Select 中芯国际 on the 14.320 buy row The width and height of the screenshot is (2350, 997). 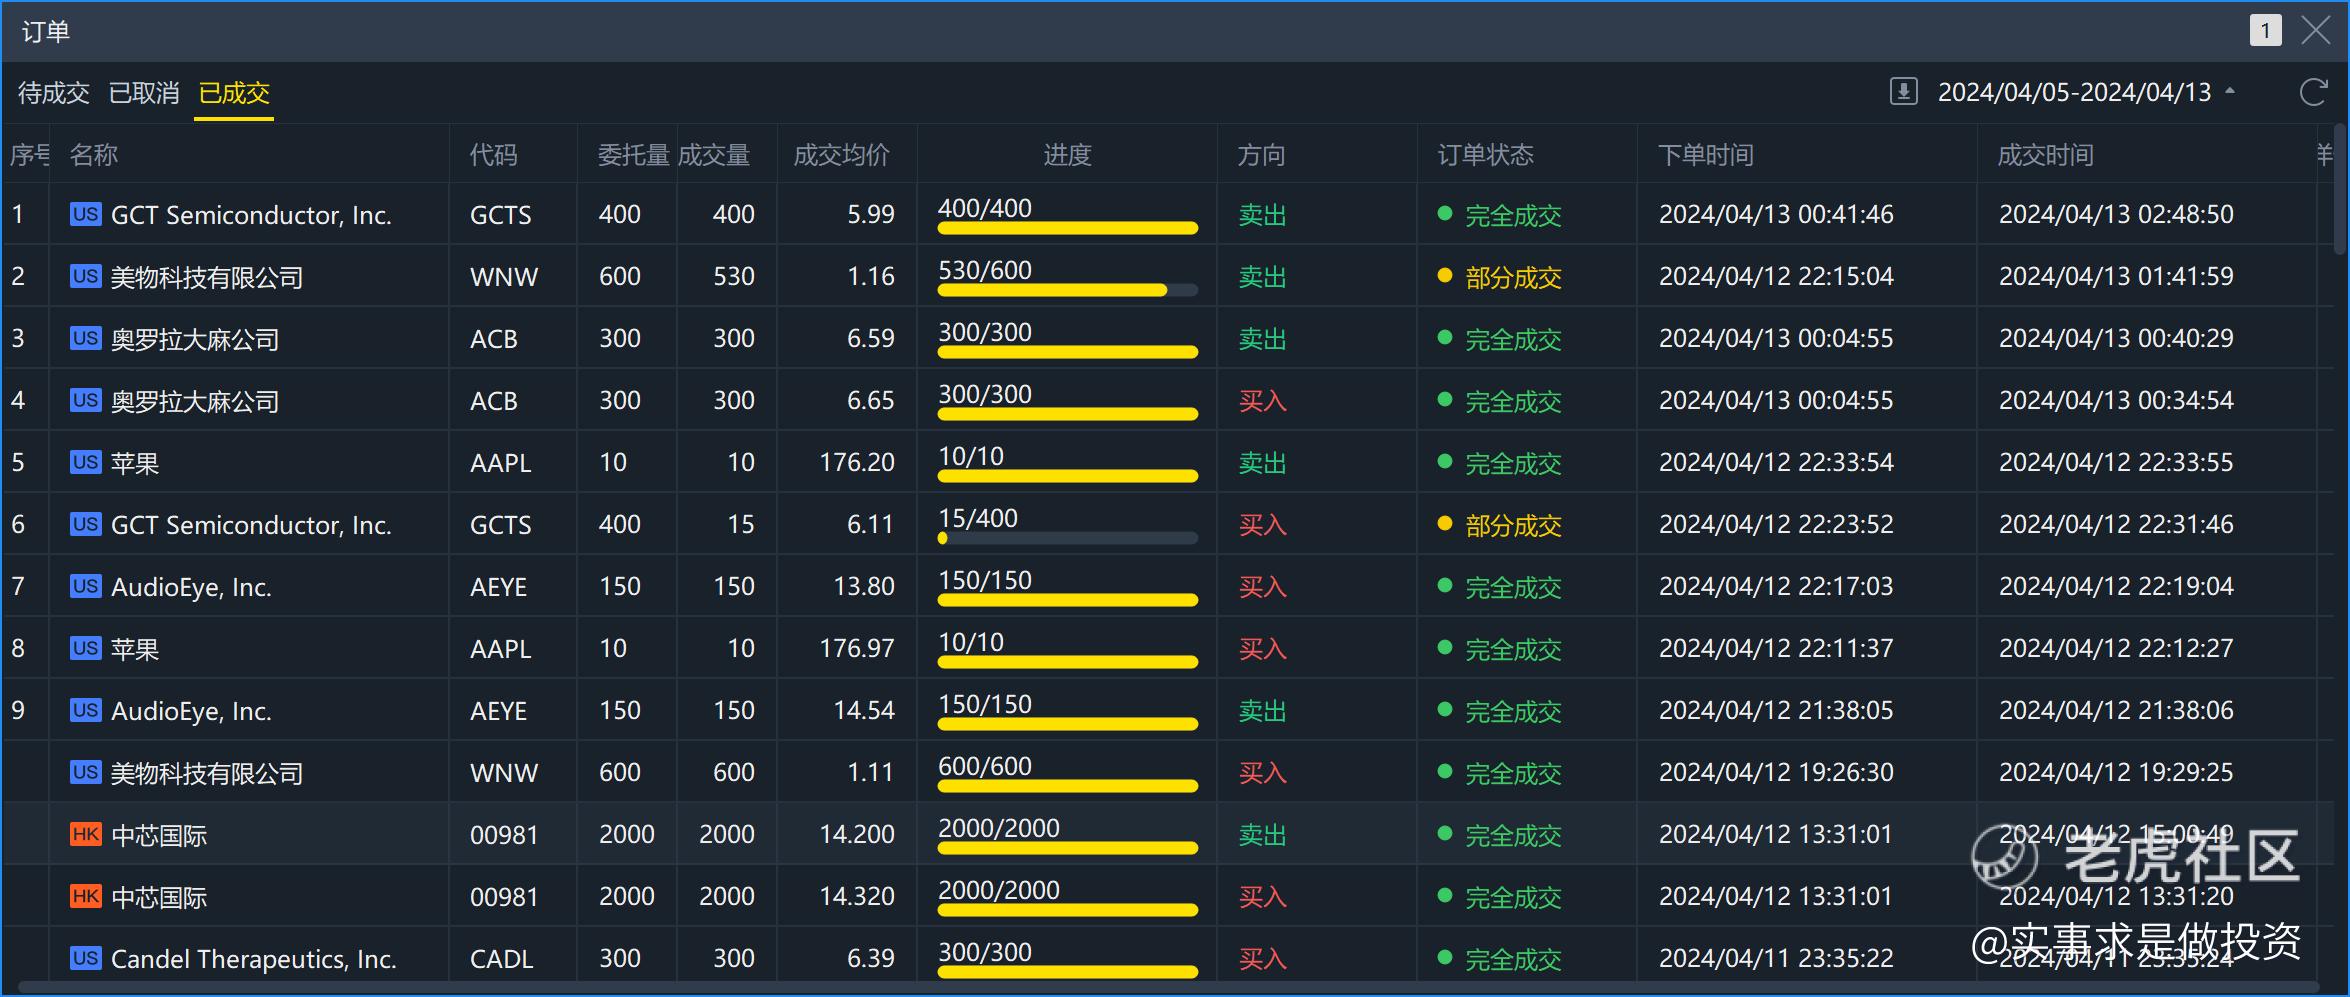click(x=159, y=897)
